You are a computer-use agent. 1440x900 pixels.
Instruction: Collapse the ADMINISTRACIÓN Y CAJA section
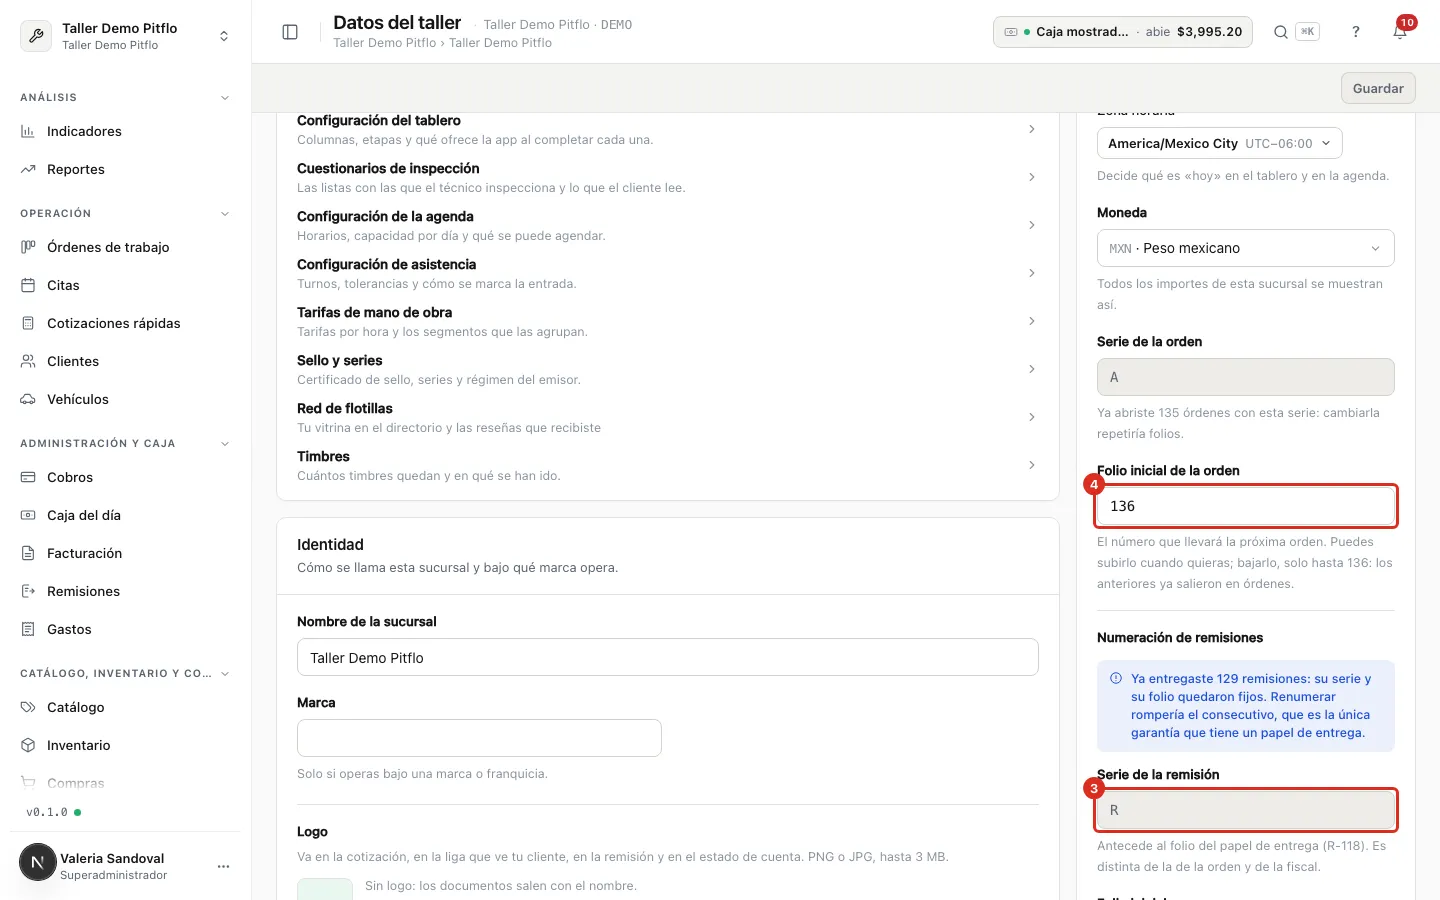pos(225,444)
